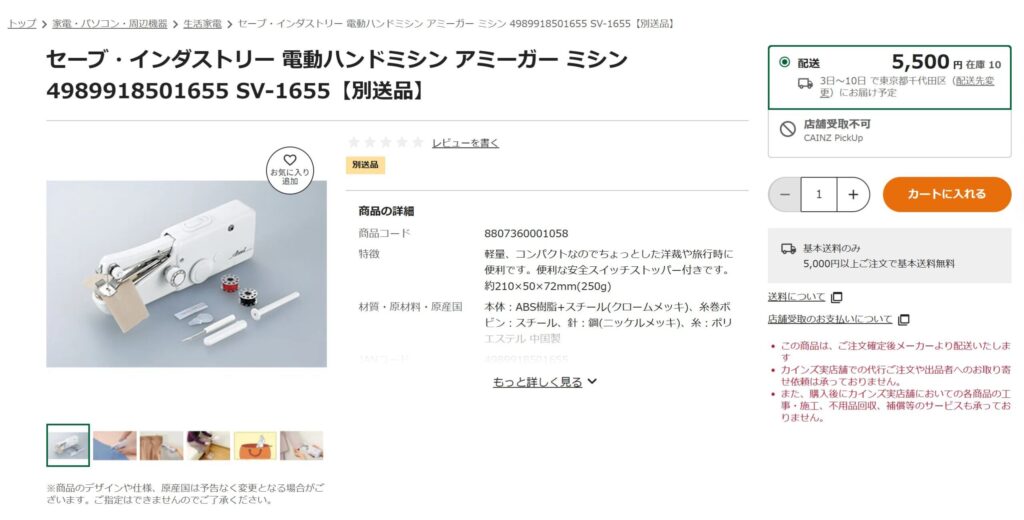Click the fifth review star

pyautogui.click(x=417, y=142)
